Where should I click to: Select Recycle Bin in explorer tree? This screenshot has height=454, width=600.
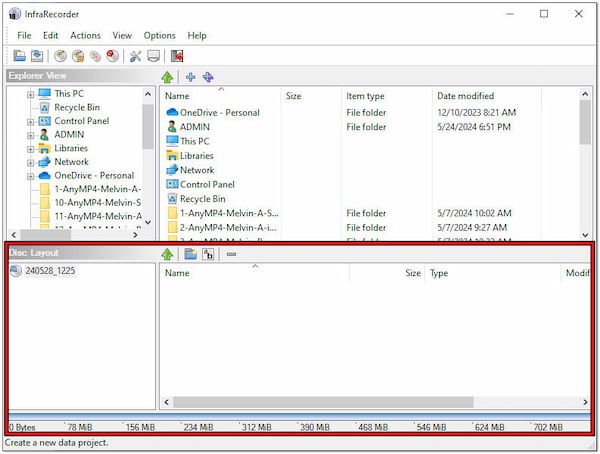coord(77,108)
